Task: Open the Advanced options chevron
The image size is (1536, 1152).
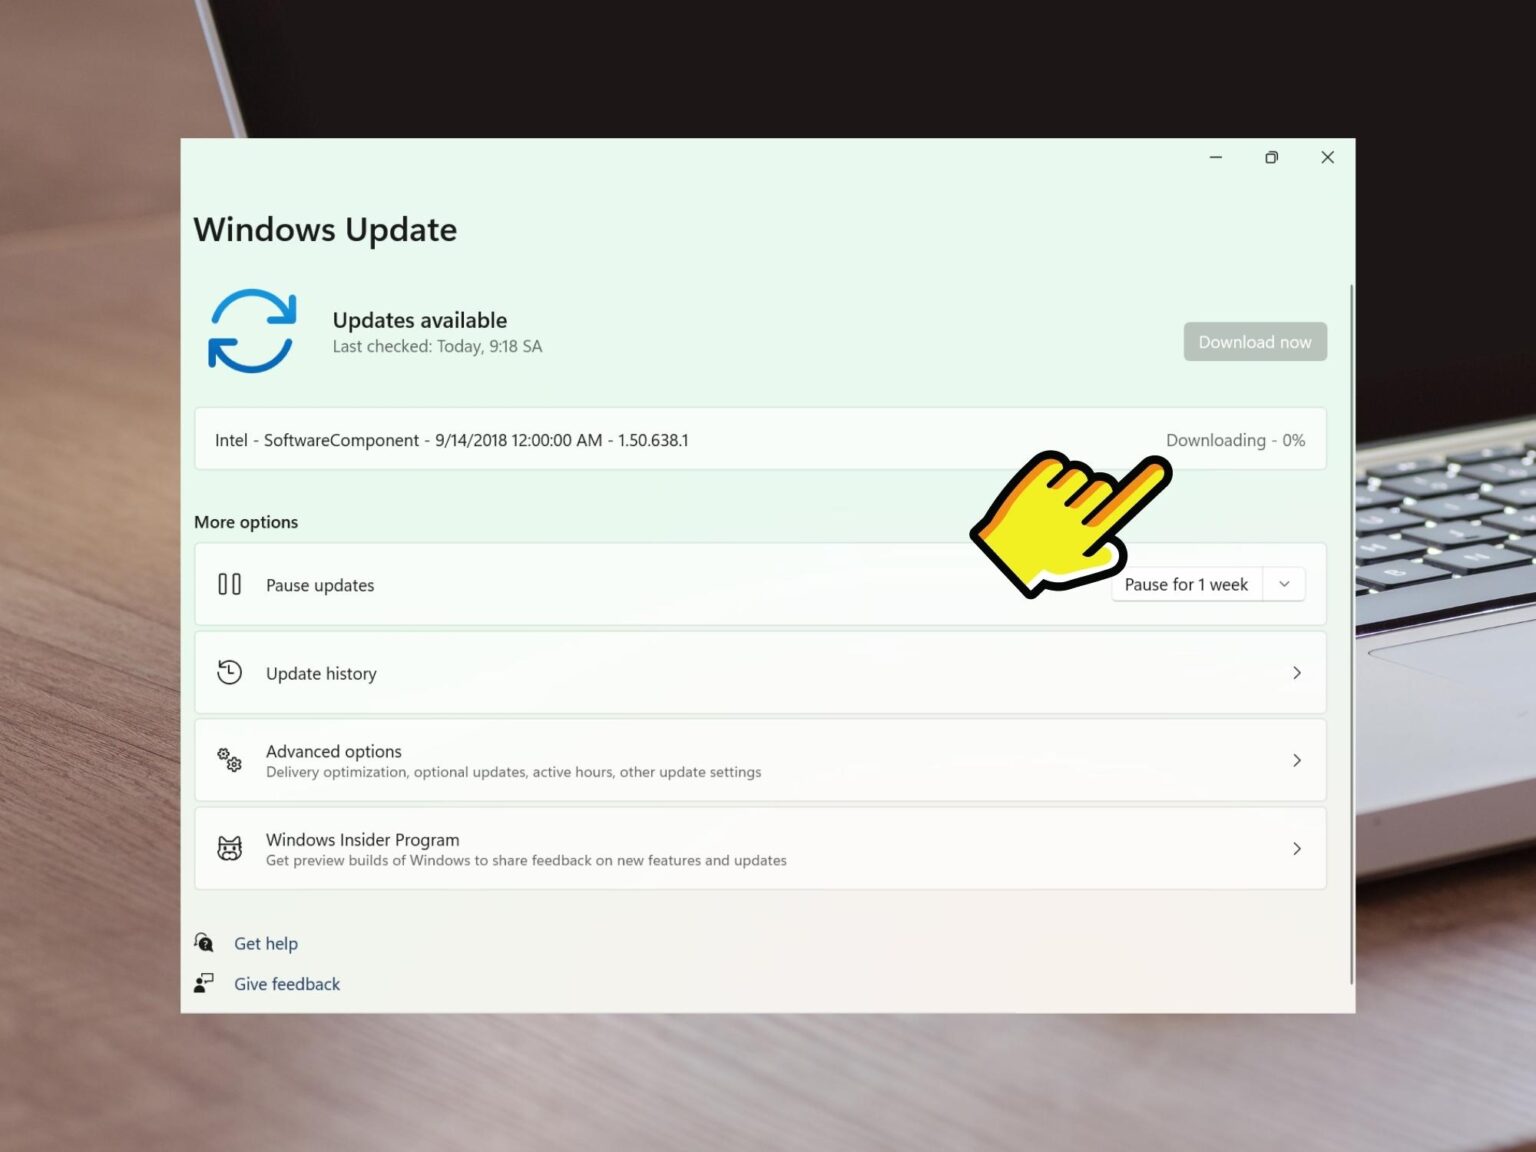Action: pos(1297,760)
